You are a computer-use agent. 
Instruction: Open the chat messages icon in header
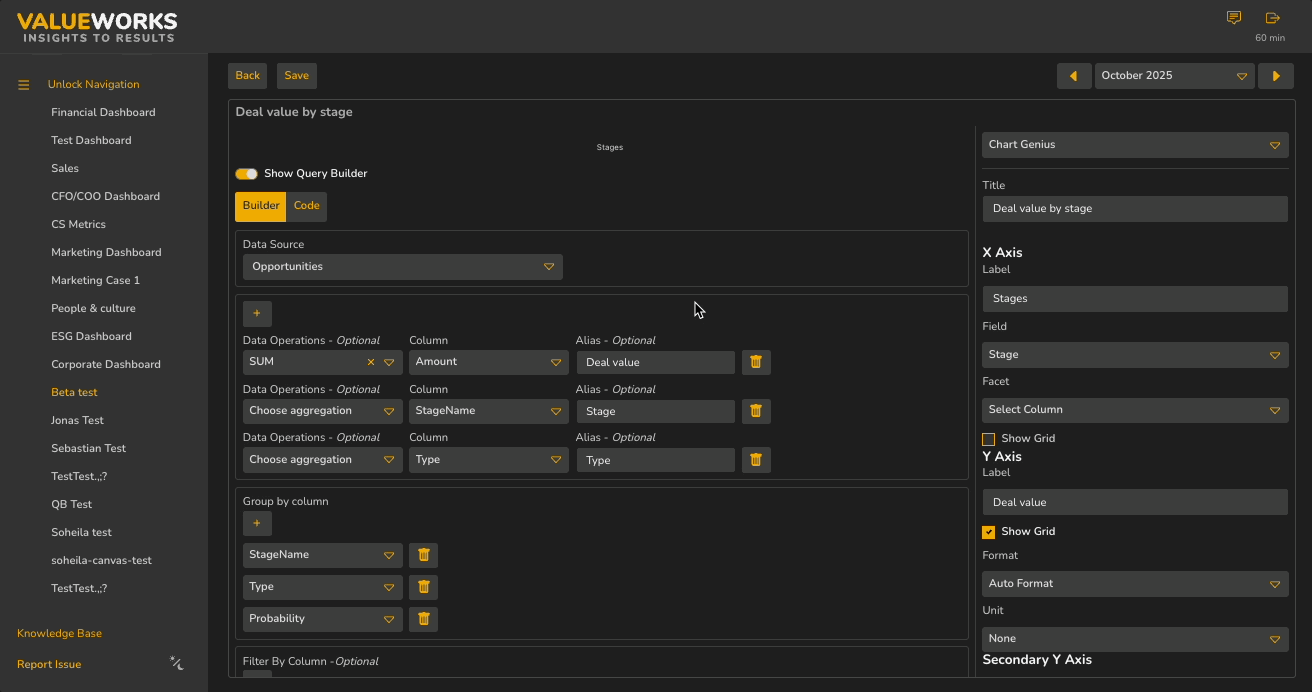(1234, 18)
